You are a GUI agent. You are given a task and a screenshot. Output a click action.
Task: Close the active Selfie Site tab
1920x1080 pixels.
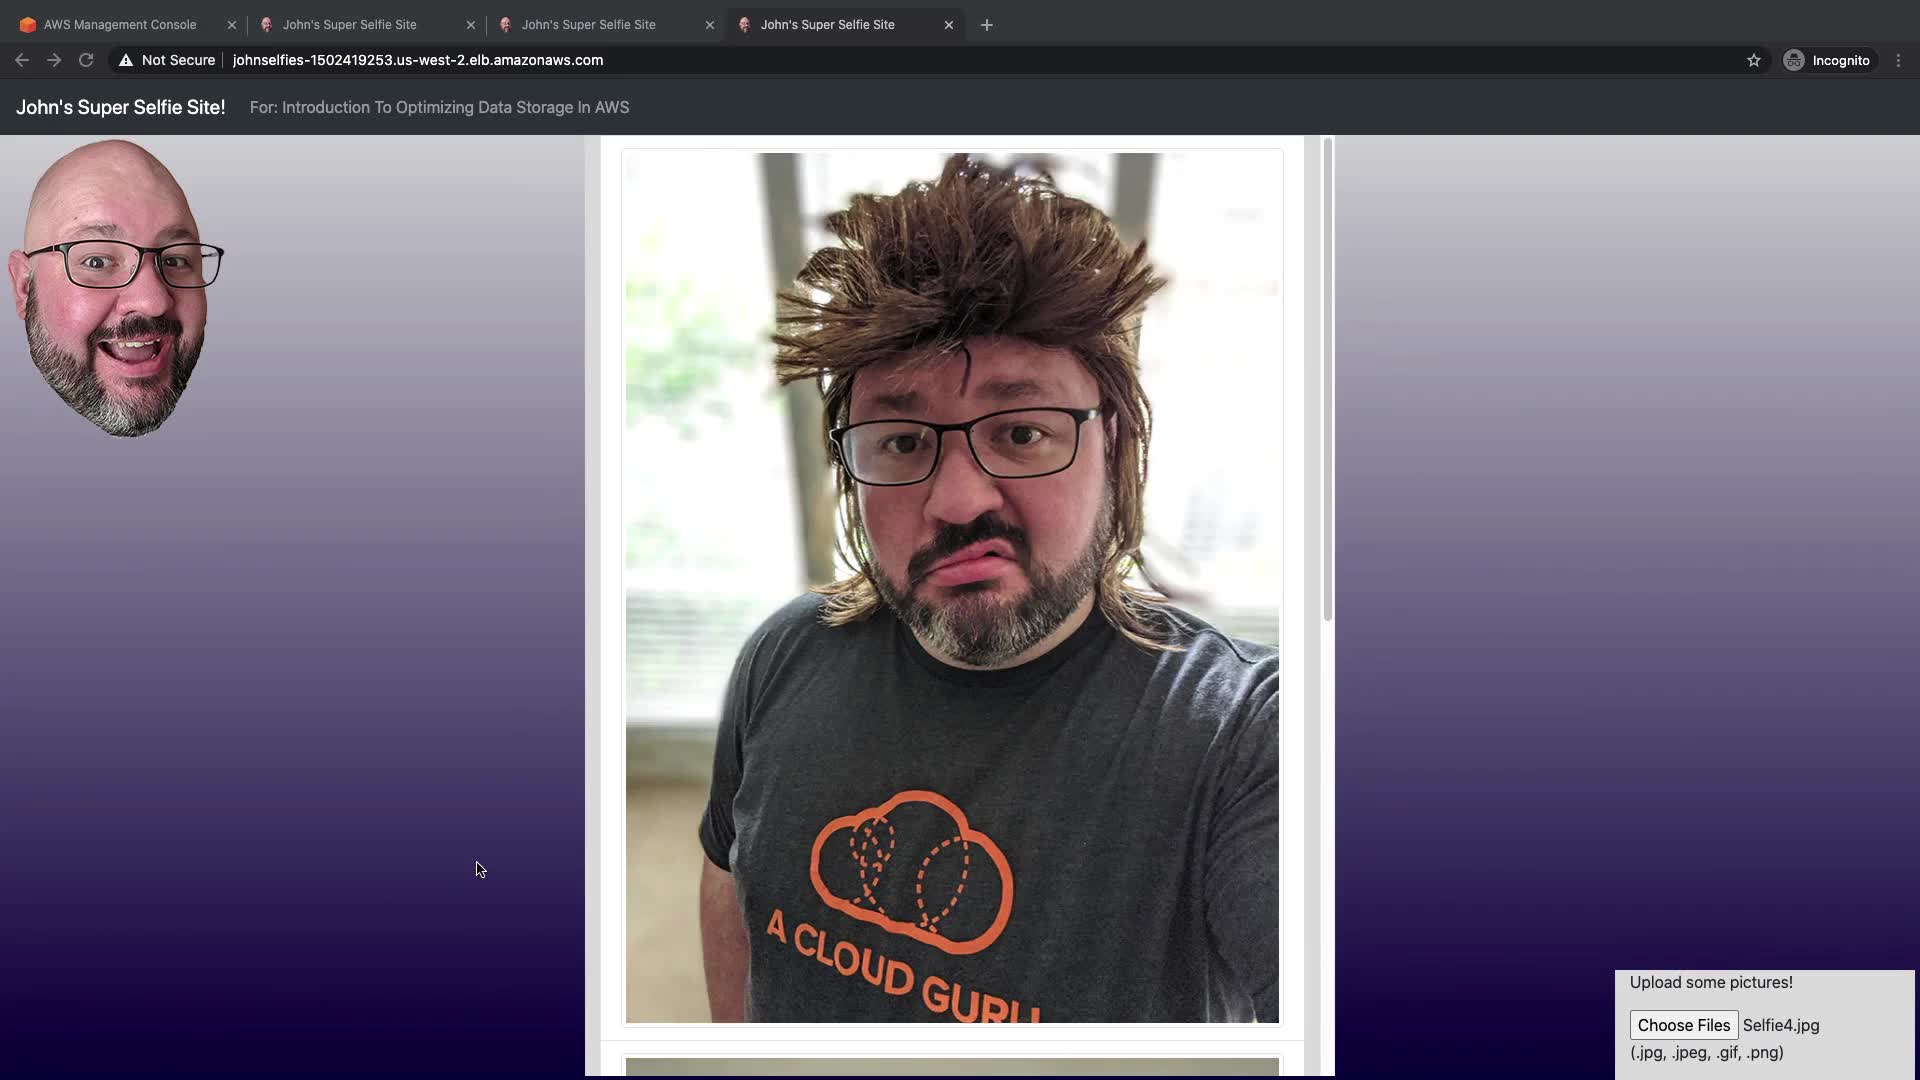[949, 25]
